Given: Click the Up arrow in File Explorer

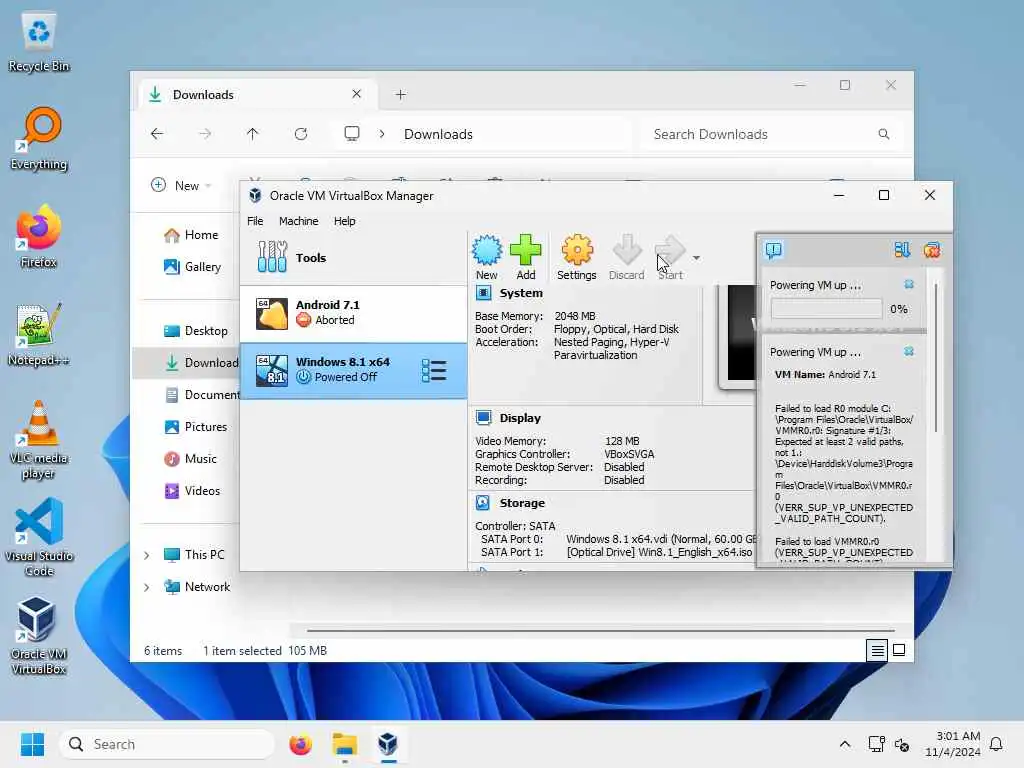Looking at the screenshot, I should click(x=253, y=134).
